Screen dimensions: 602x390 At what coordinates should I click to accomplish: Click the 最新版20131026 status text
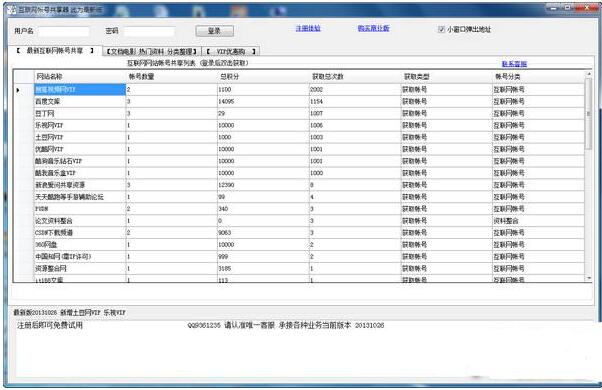(69, 312)
